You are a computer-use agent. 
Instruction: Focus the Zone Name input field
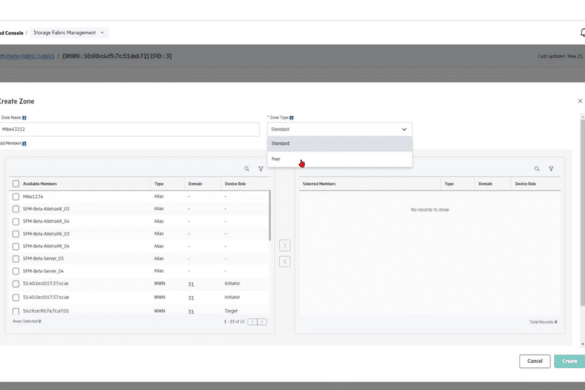pyautogui.click(x=129, y=129)
